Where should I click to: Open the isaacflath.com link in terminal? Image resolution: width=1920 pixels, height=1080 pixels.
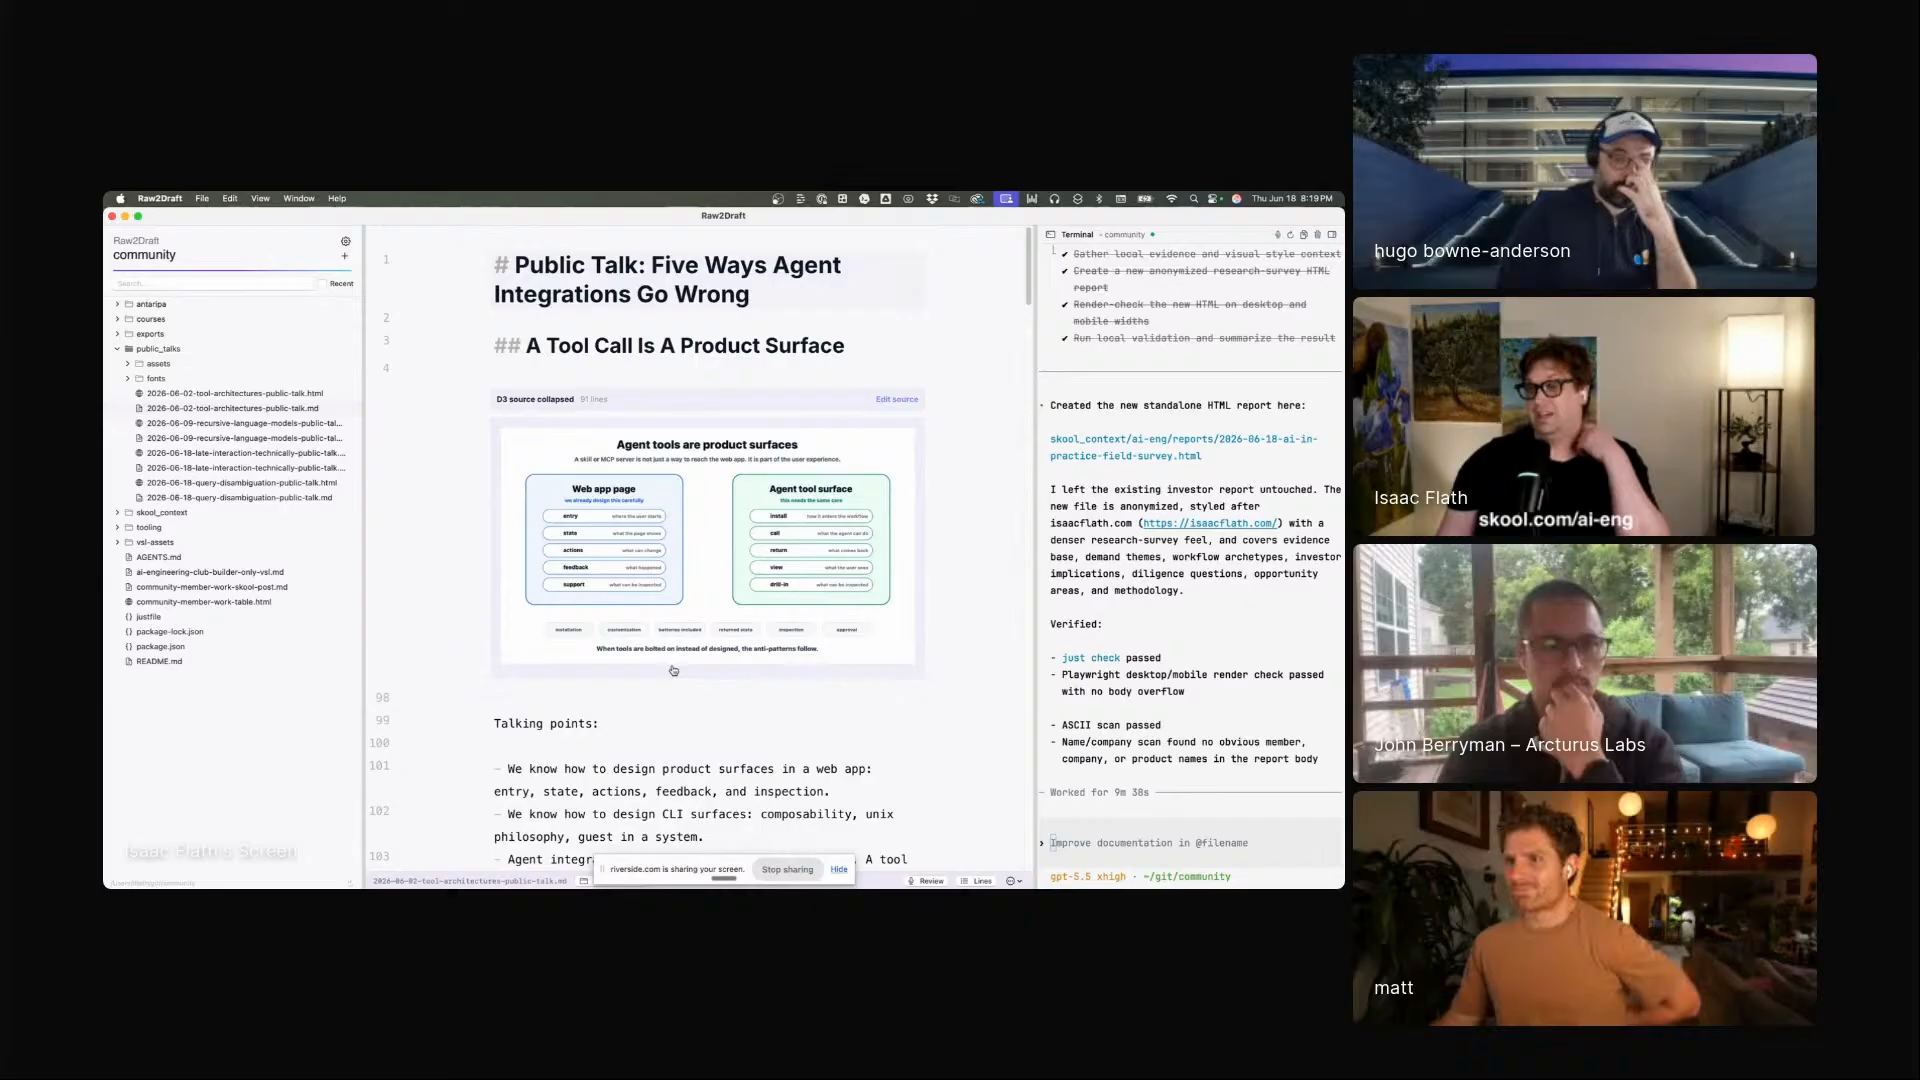click(x=1210, y=523)
